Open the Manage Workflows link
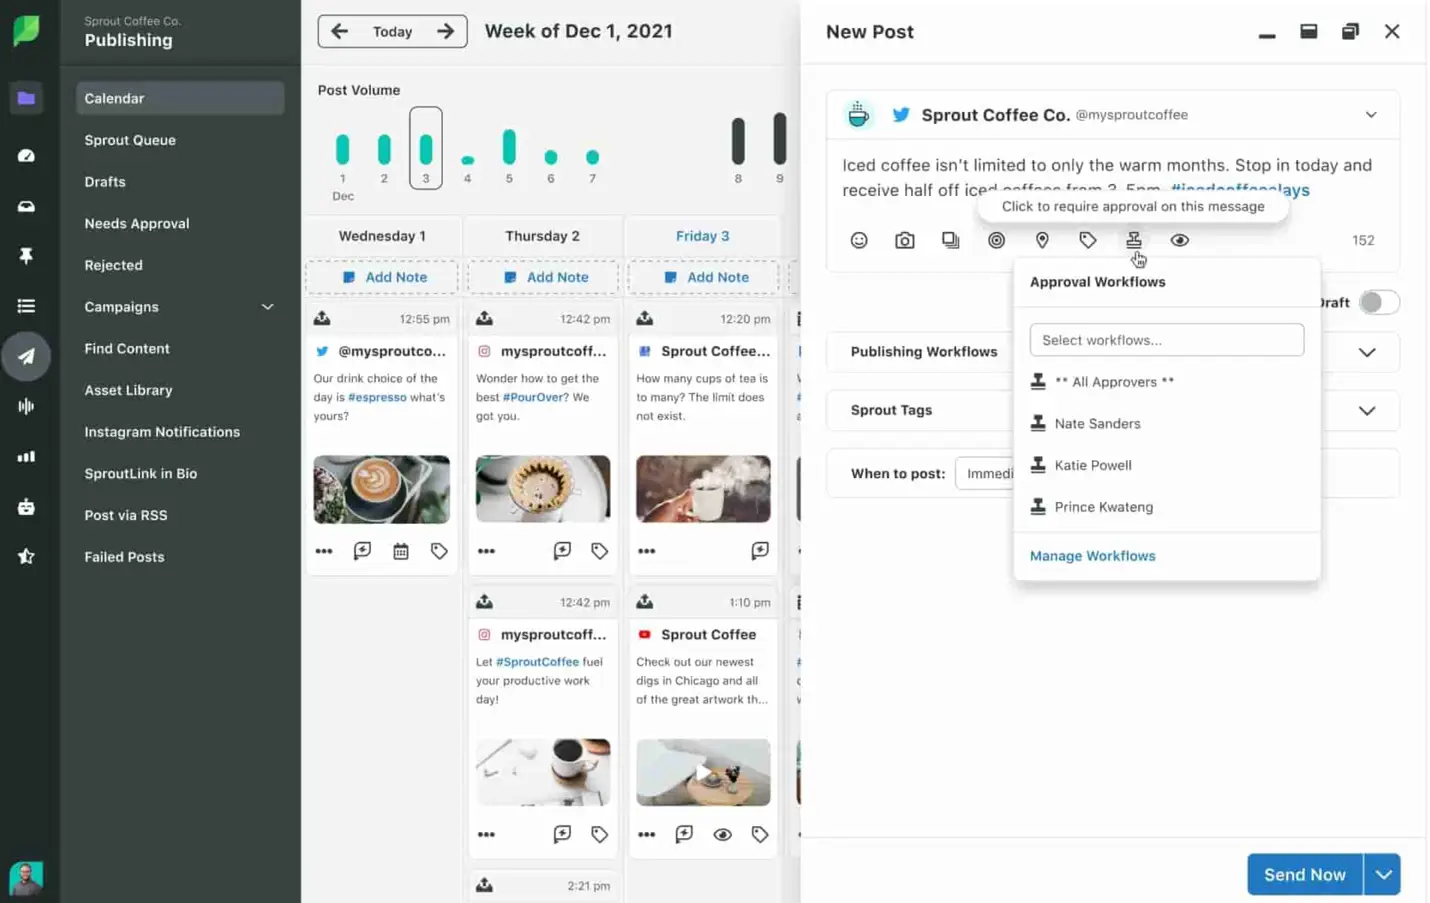The width and height of the screenshot is (1430, 903). click(1092, 556)
